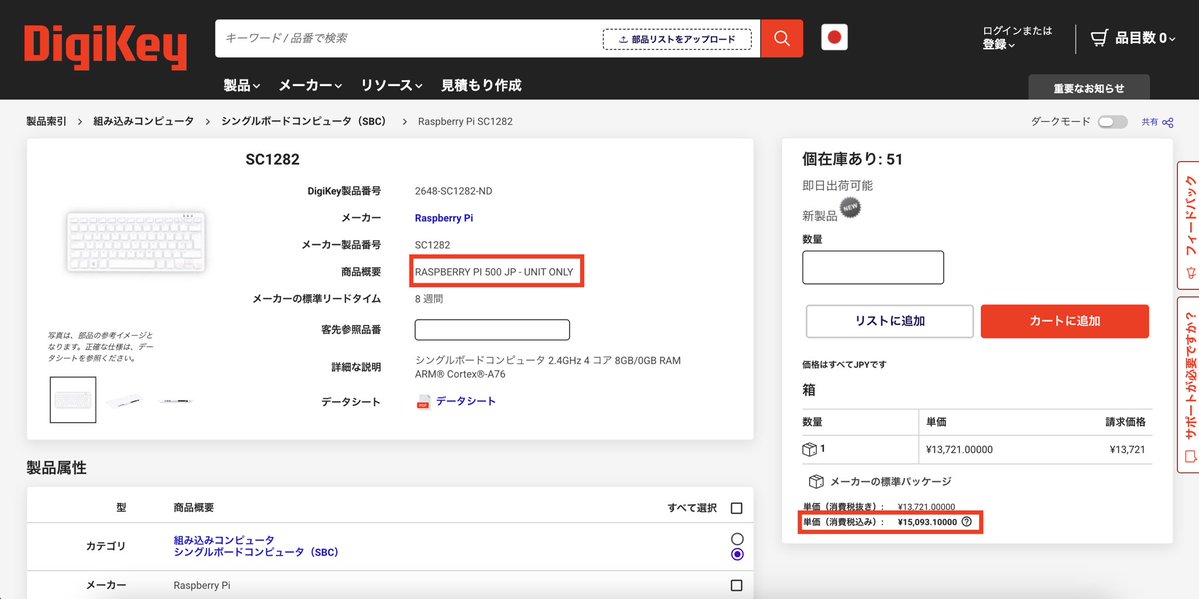Expand the 製品 menu

[x=242, y=86]
